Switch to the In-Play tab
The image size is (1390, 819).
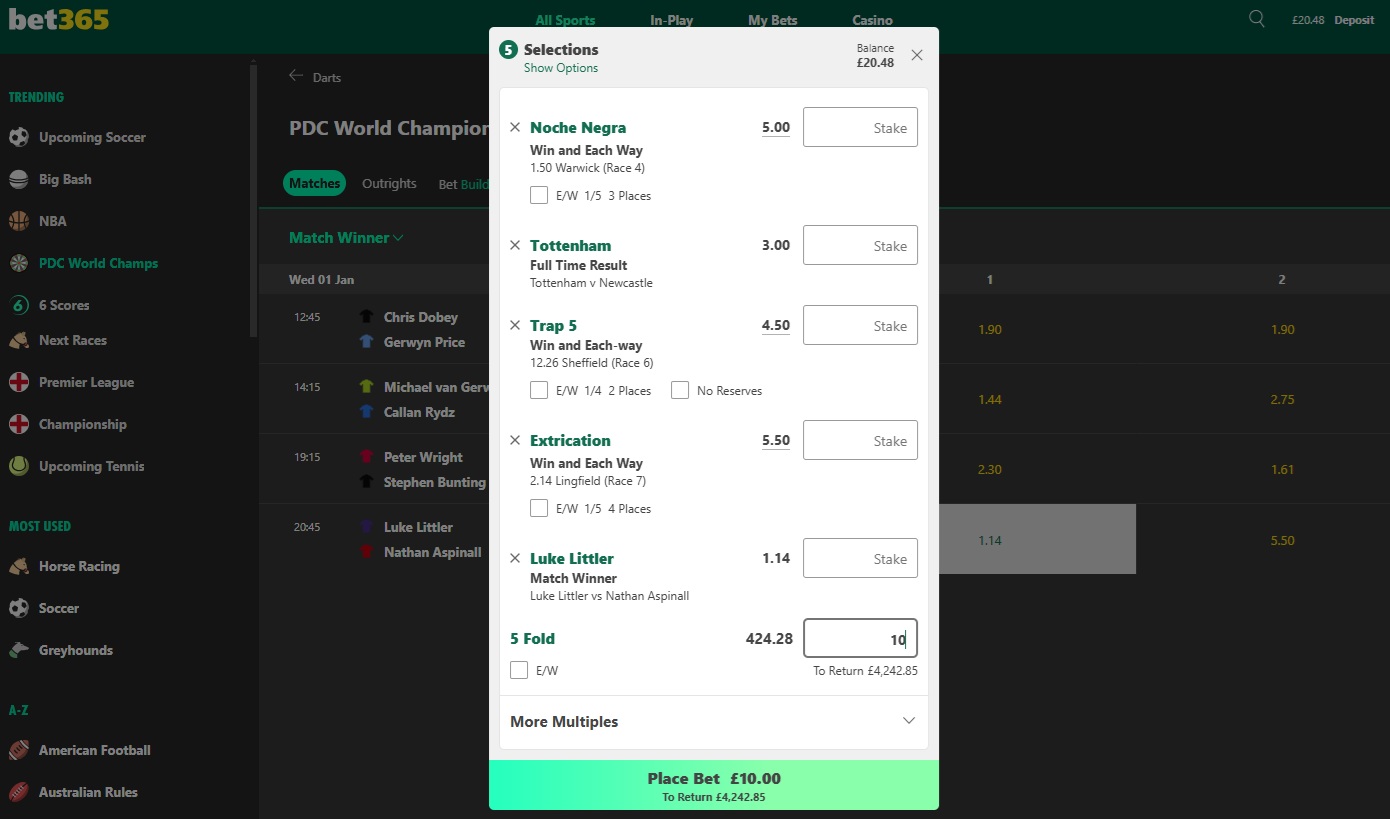(x=671, y=19)
